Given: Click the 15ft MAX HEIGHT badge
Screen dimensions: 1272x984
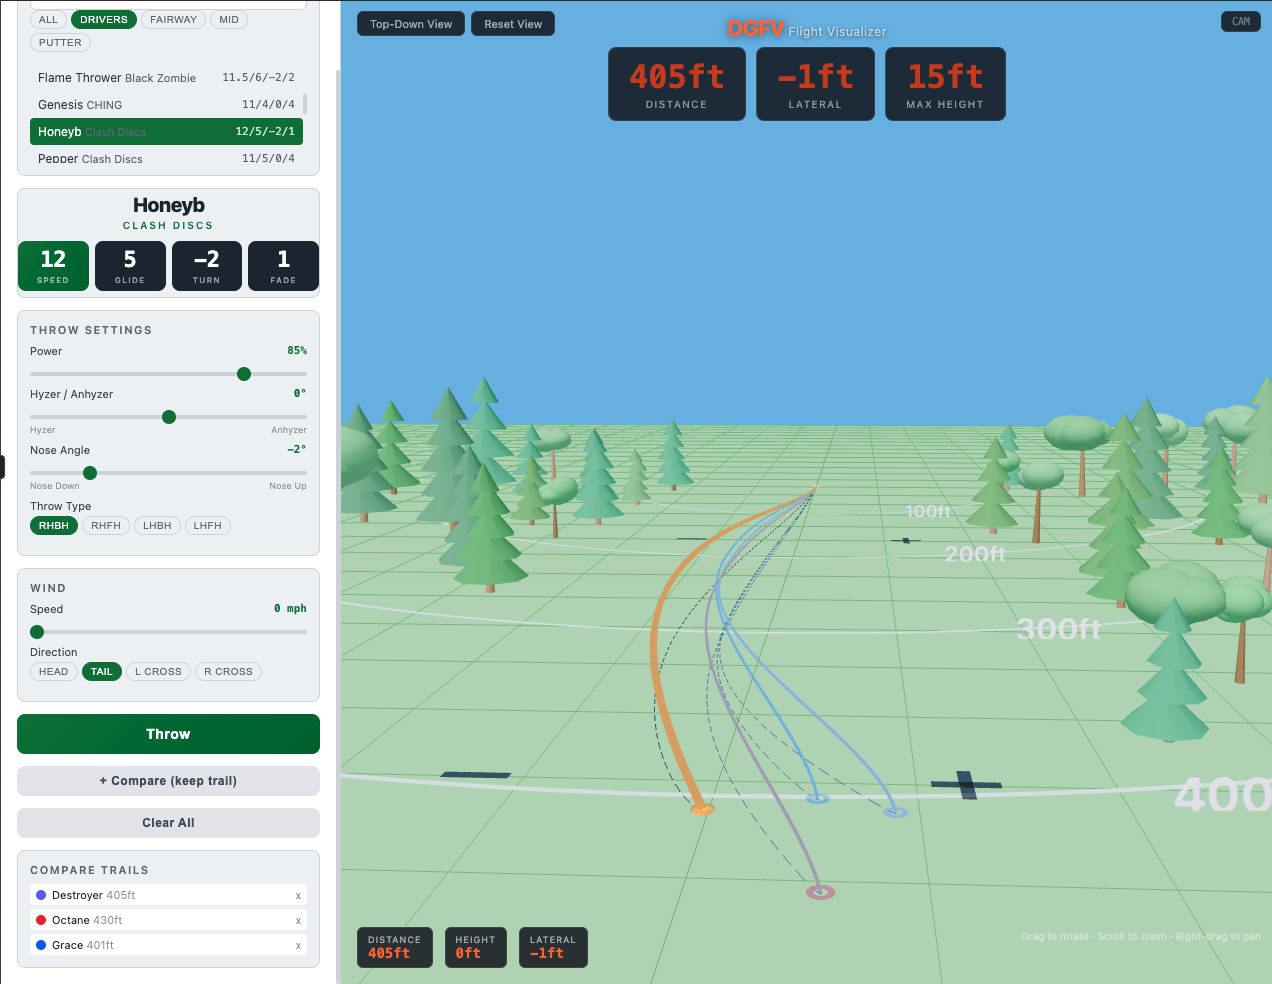Looking at the screenshot, I should (x=944, y=84).
